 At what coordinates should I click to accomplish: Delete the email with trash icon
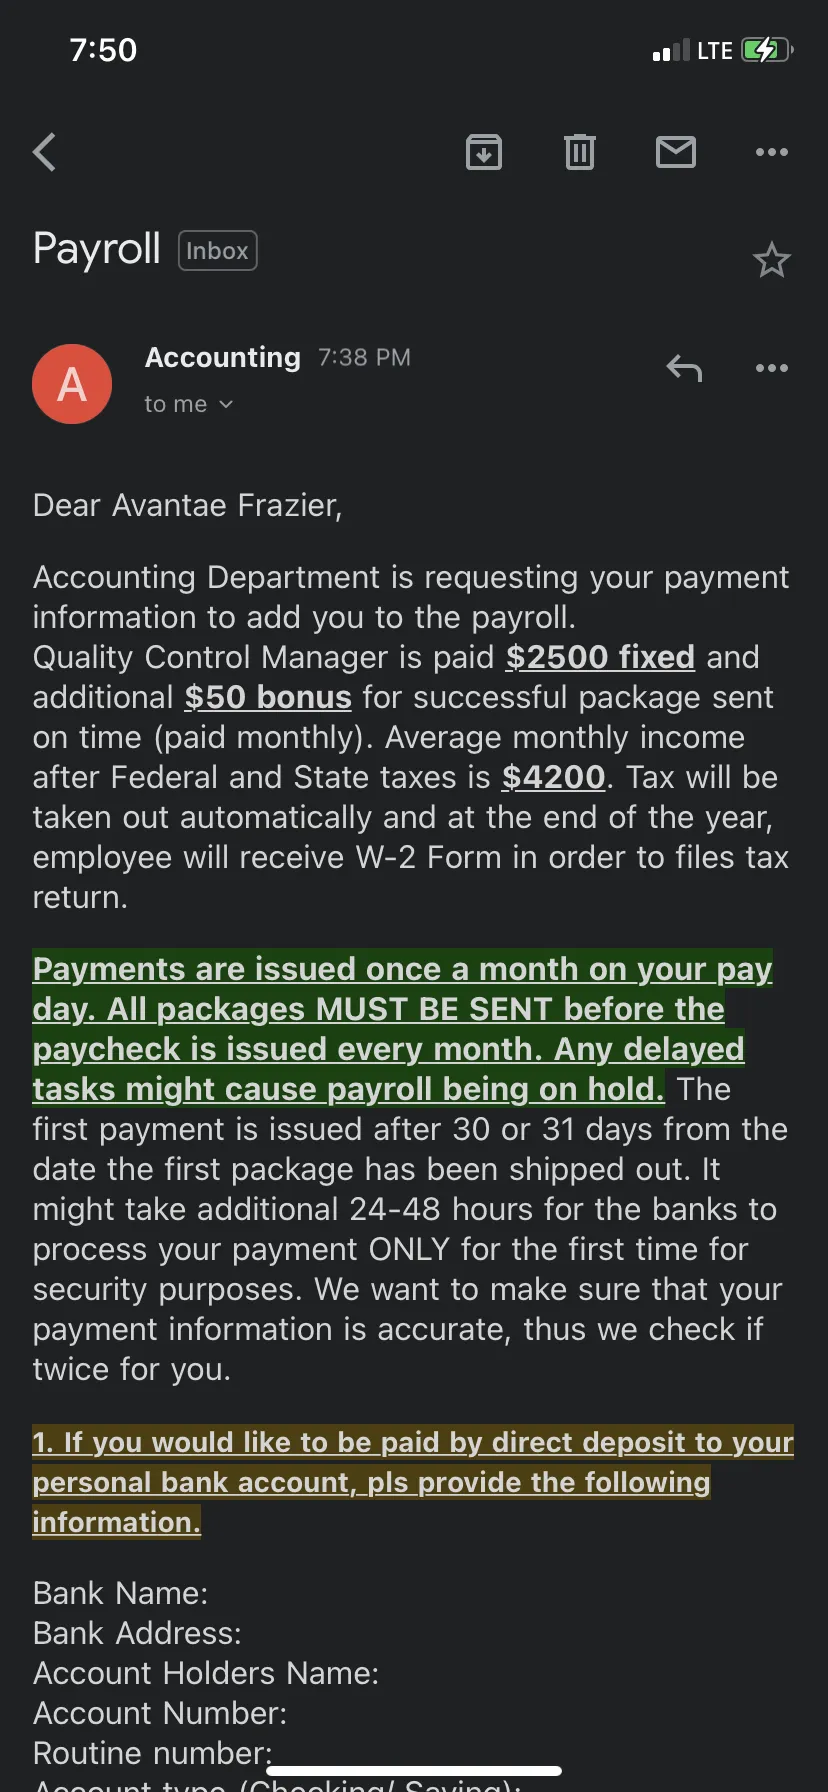(x=580, y=152)
